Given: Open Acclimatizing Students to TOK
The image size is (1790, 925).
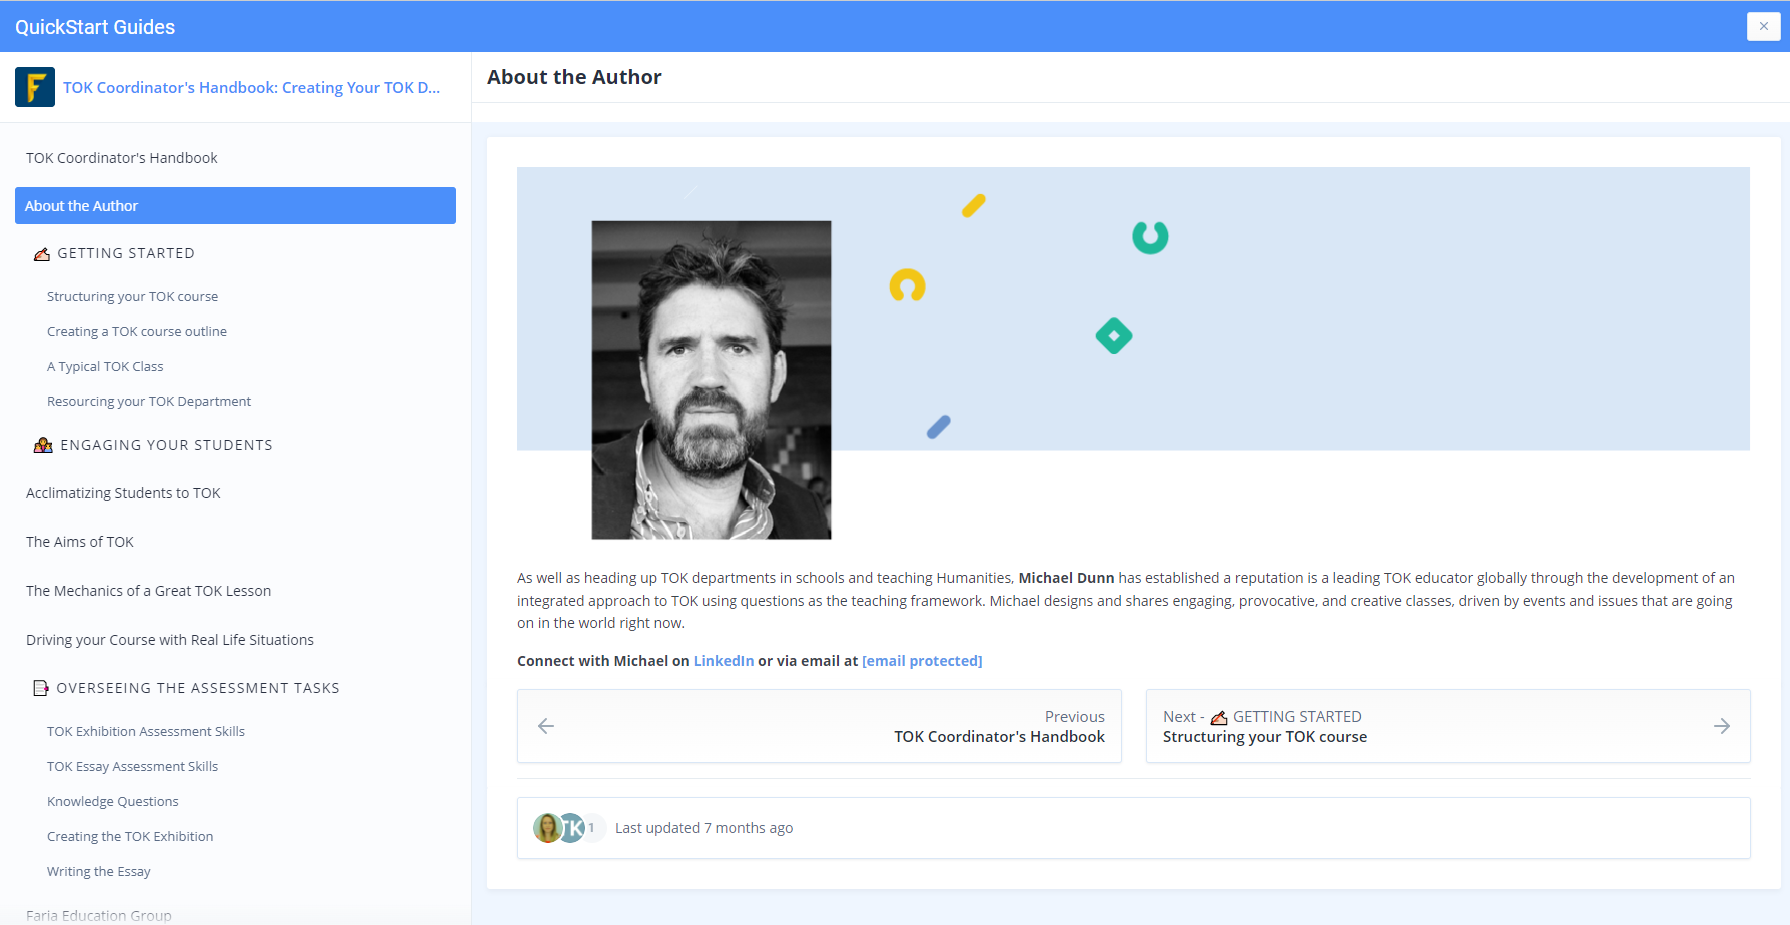Looking at the screenshot, I should (123, 493).
